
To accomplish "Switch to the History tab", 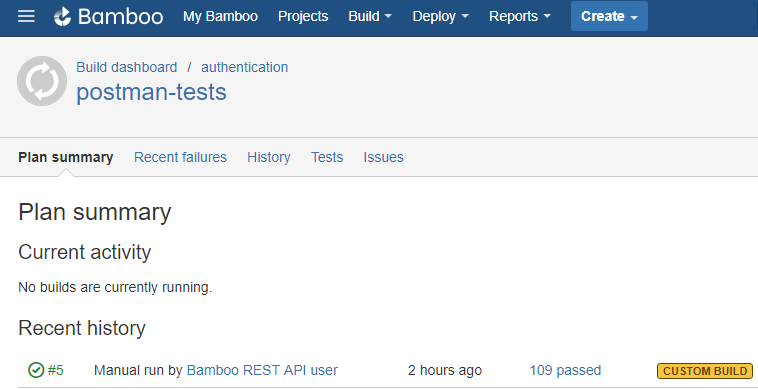I will tap(269, 157).
